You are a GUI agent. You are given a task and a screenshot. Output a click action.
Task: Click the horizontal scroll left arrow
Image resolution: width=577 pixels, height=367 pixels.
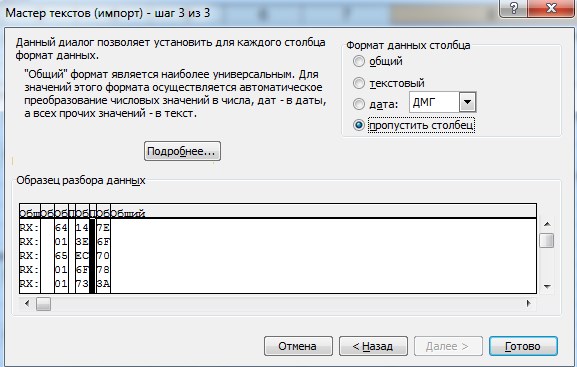27,304
